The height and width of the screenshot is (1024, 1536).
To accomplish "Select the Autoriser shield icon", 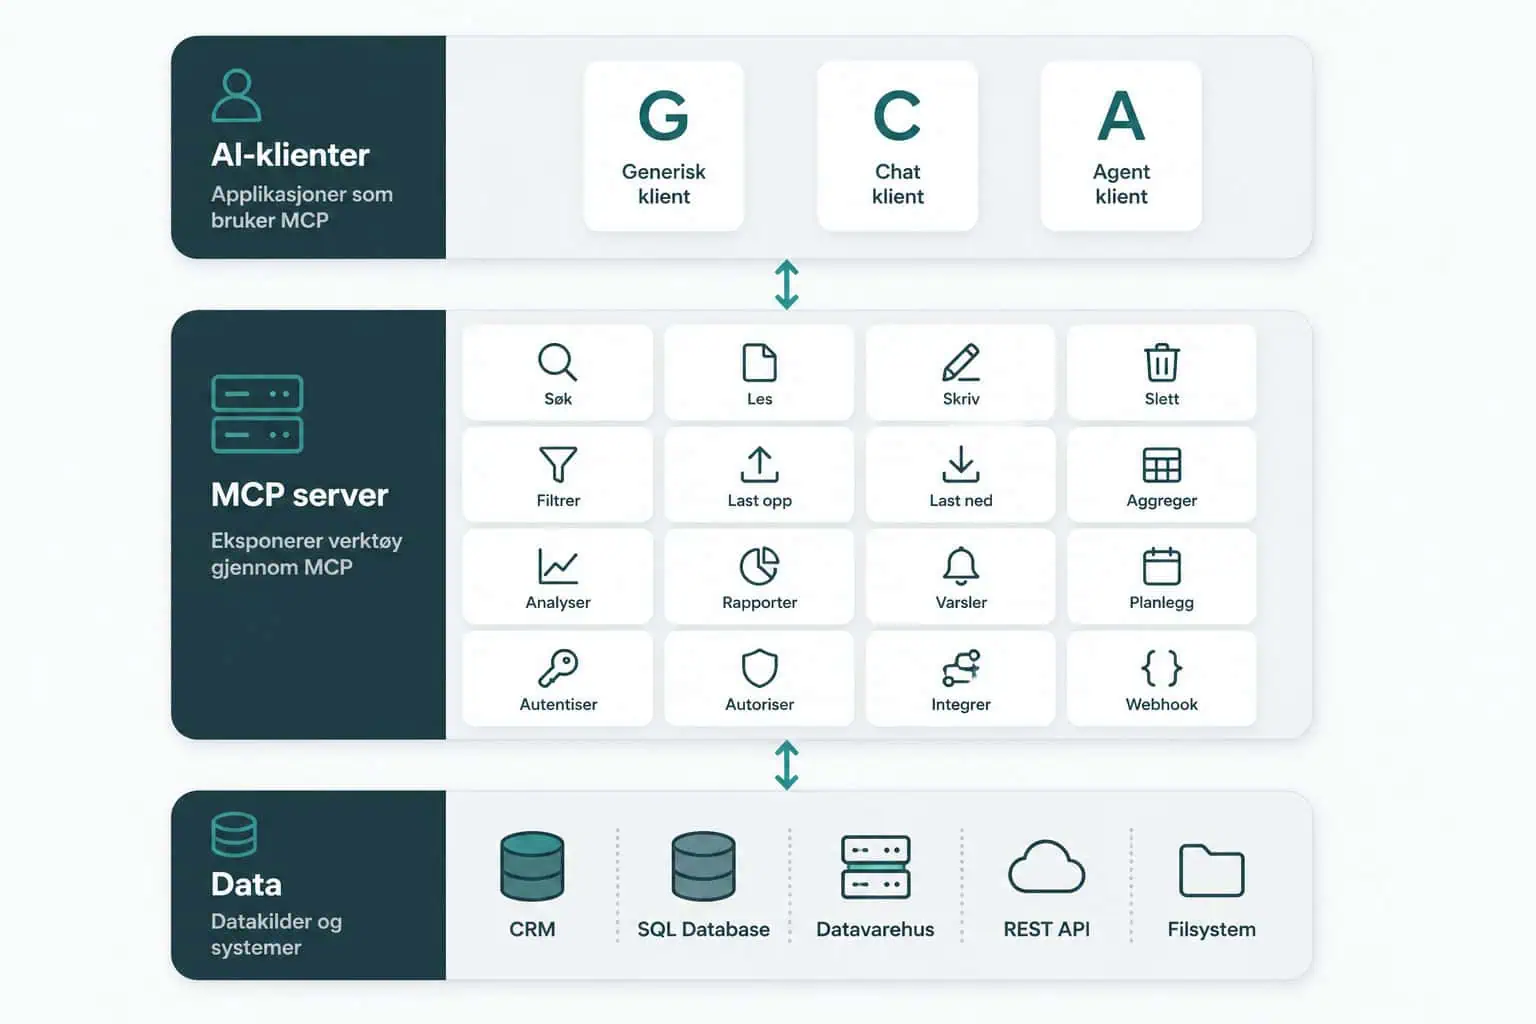I will pyautogui.click(x=759, y=668).
